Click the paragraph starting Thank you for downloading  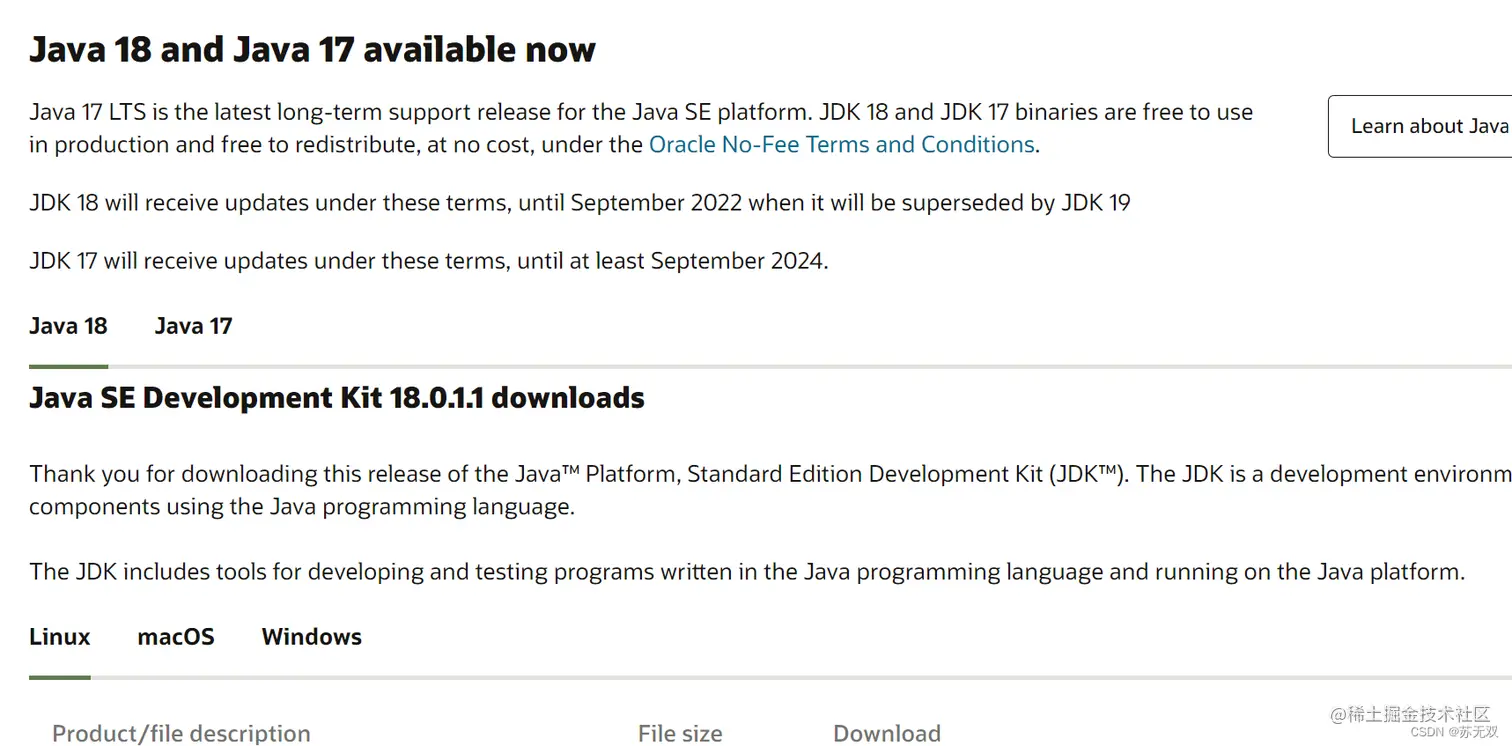click(770, 490)
